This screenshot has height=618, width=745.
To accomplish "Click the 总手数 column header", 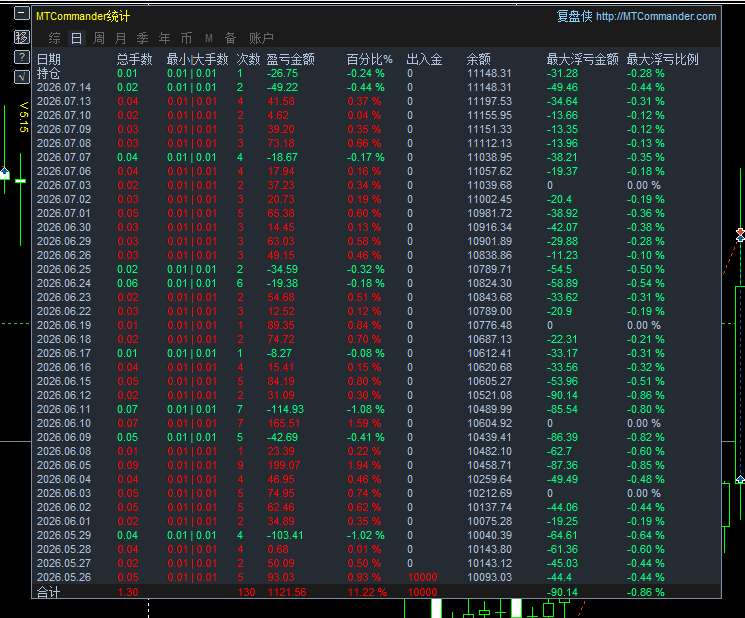I will pos(134,59).
